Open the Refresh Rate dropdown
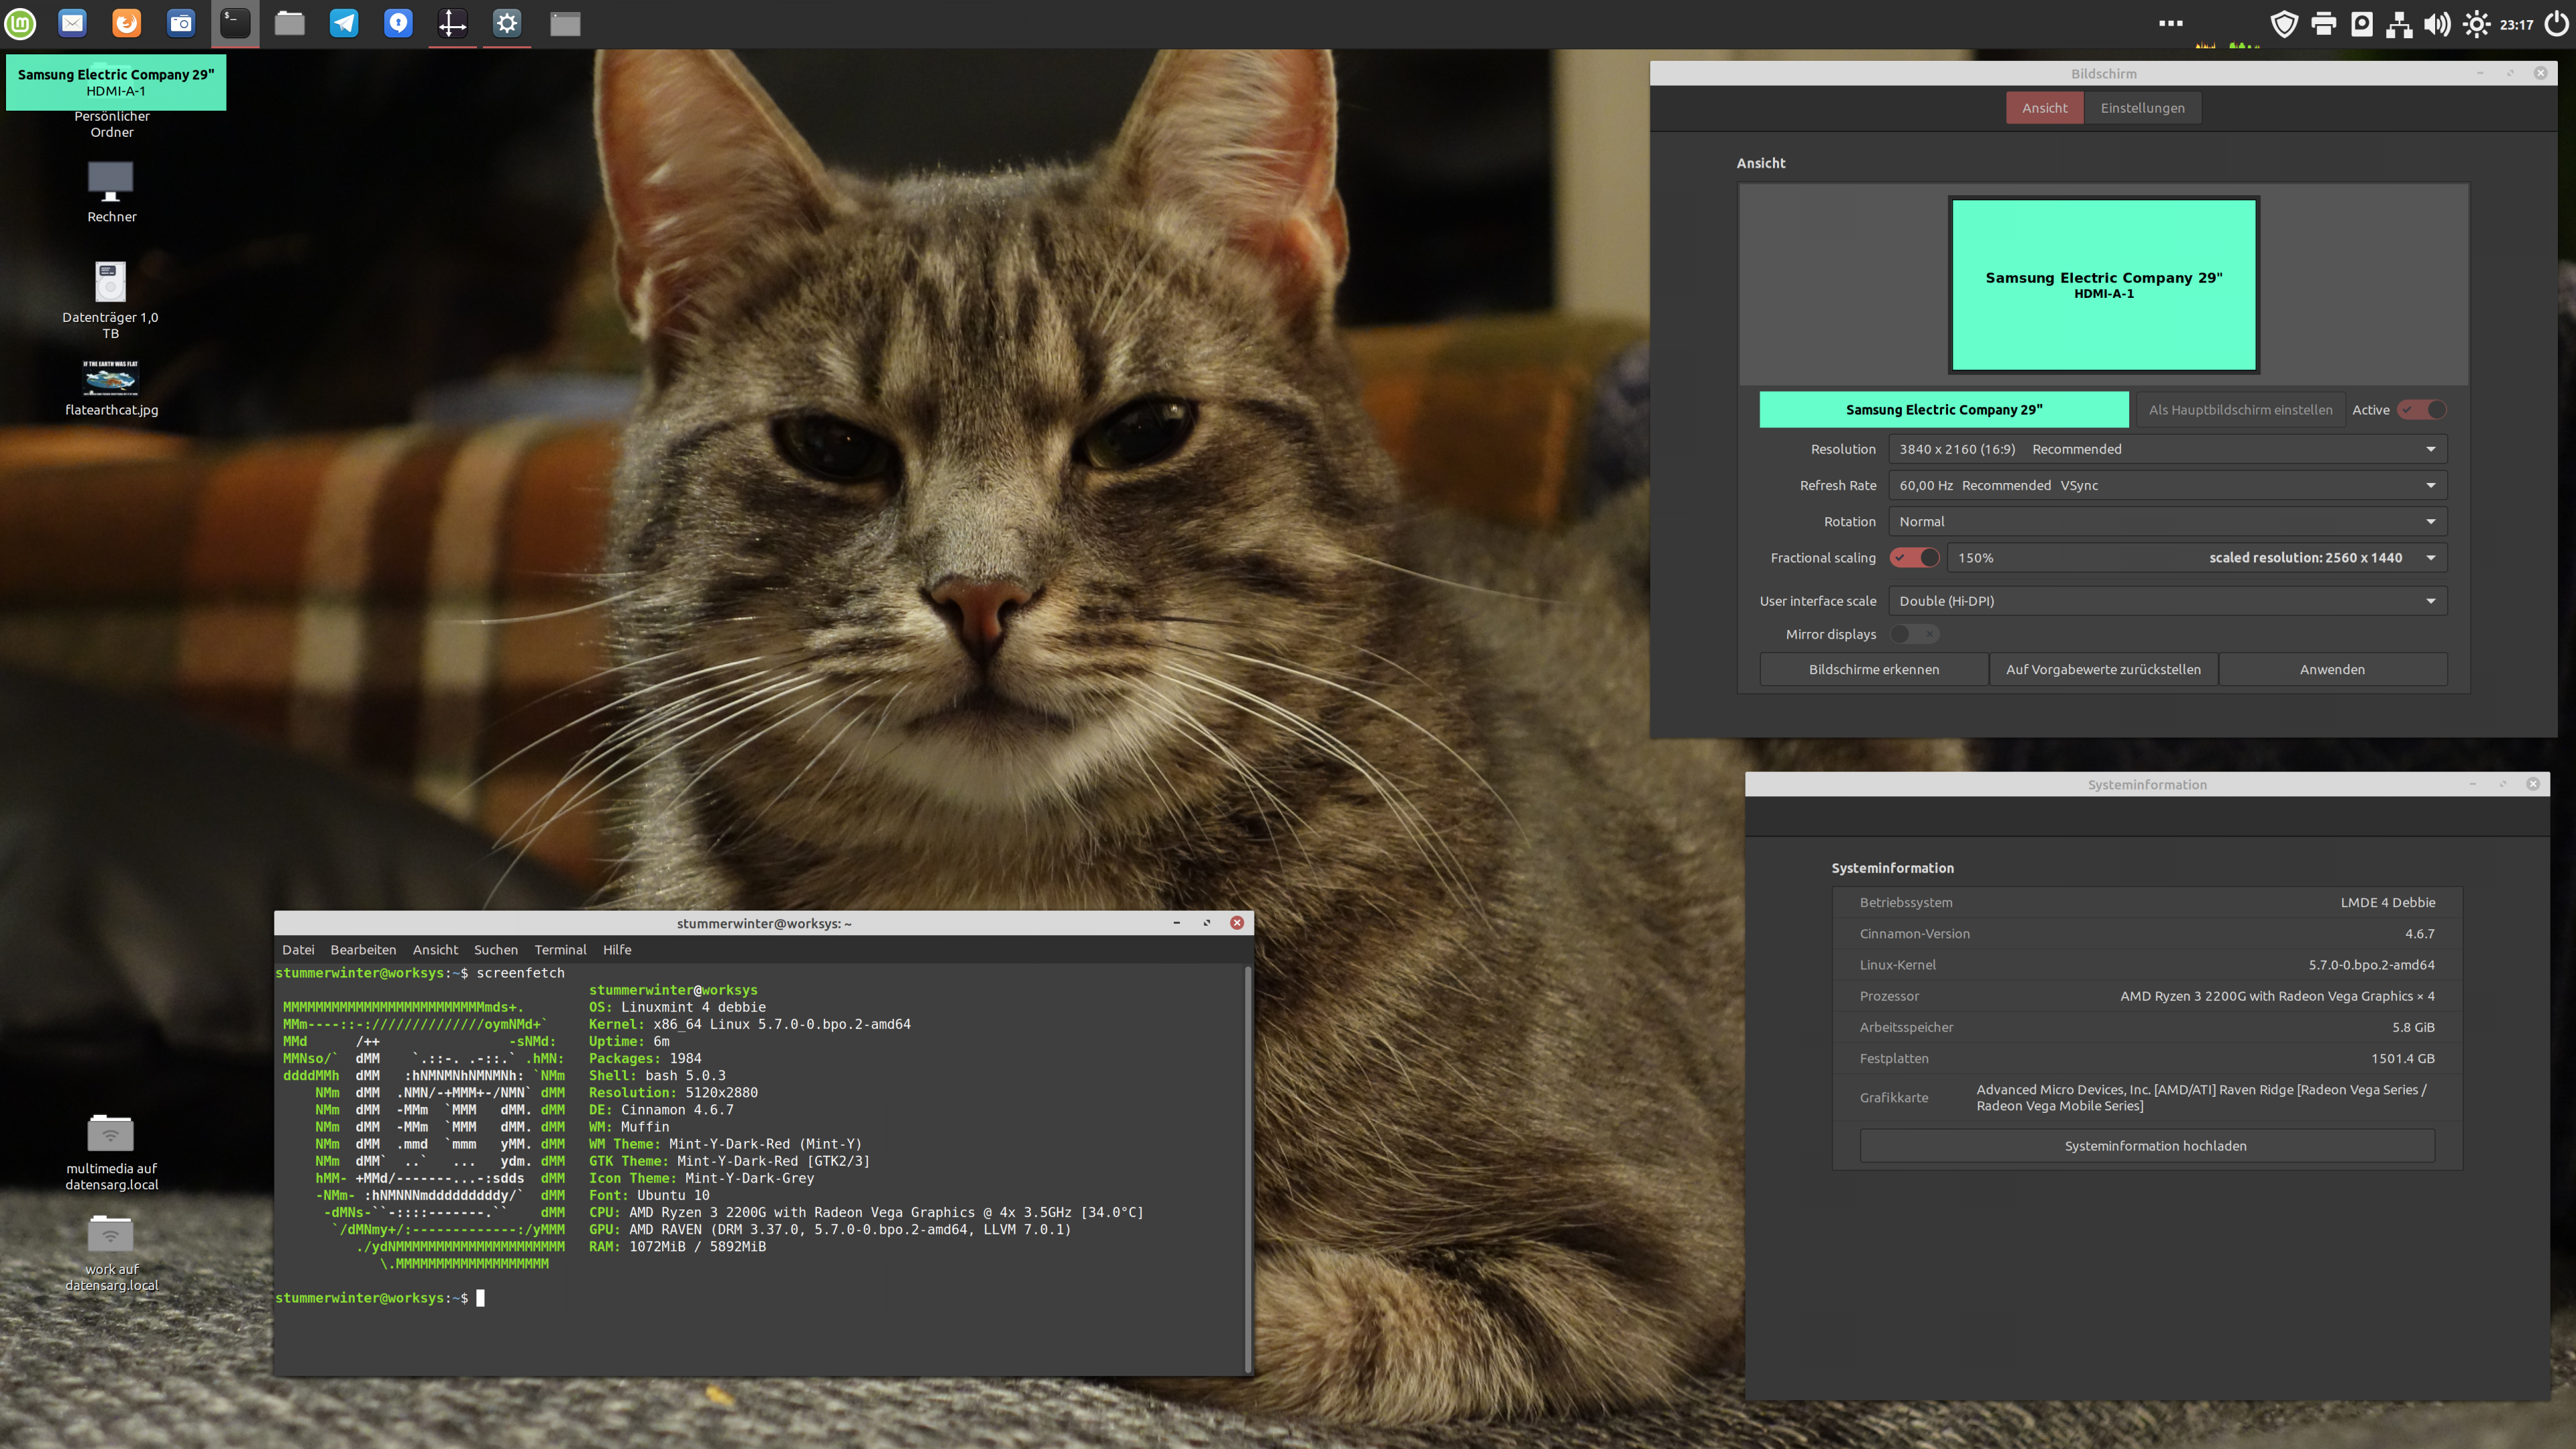The width and height of the screenshot is (2576, 1449). (x=2167, y=485)
